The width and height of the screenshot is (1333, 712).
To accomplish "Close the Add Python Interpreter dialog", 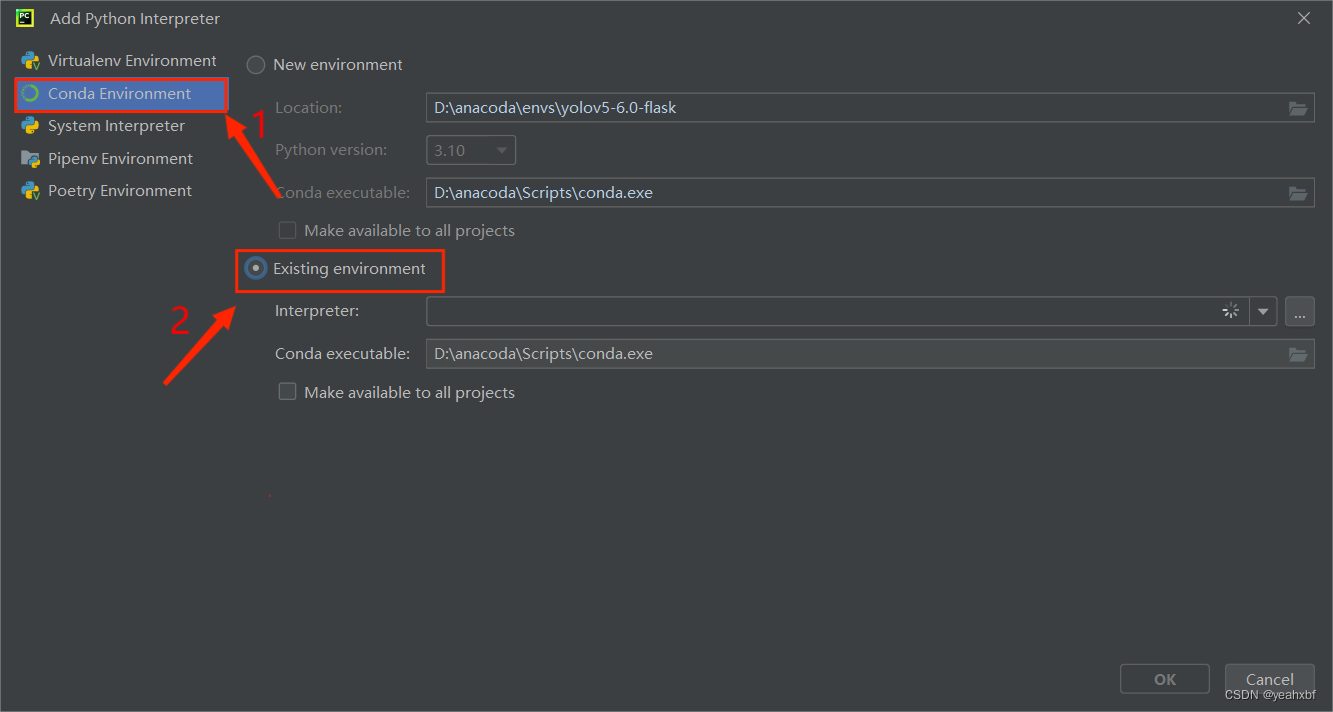I will click(x=1304, y=18).
